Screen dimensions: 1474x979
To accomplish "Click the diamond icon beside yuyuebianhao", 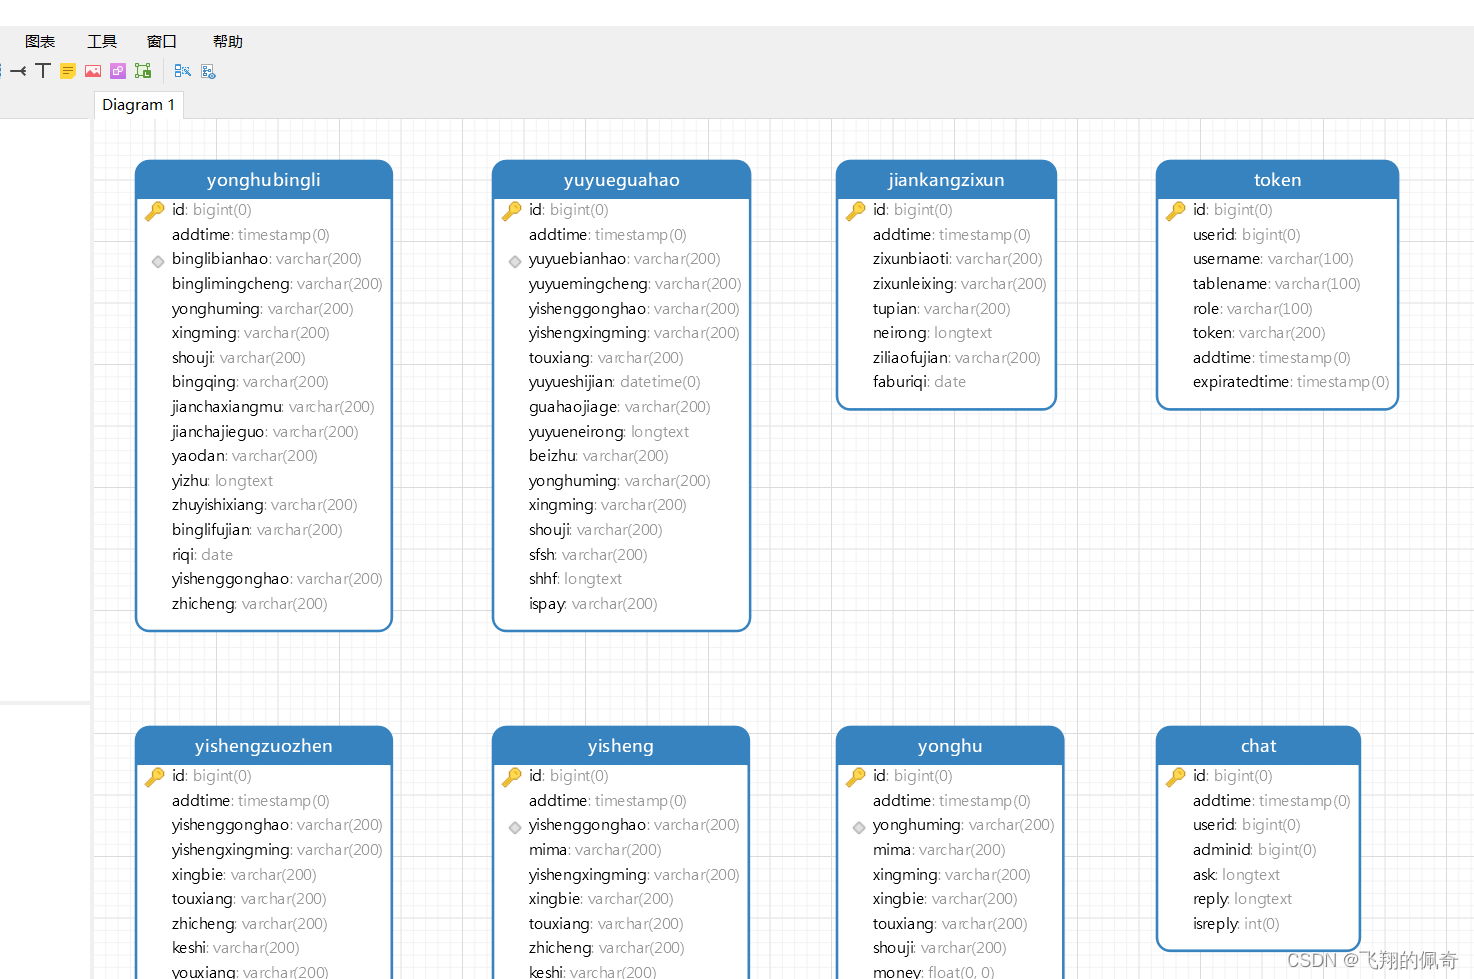I will click(515, 261).
